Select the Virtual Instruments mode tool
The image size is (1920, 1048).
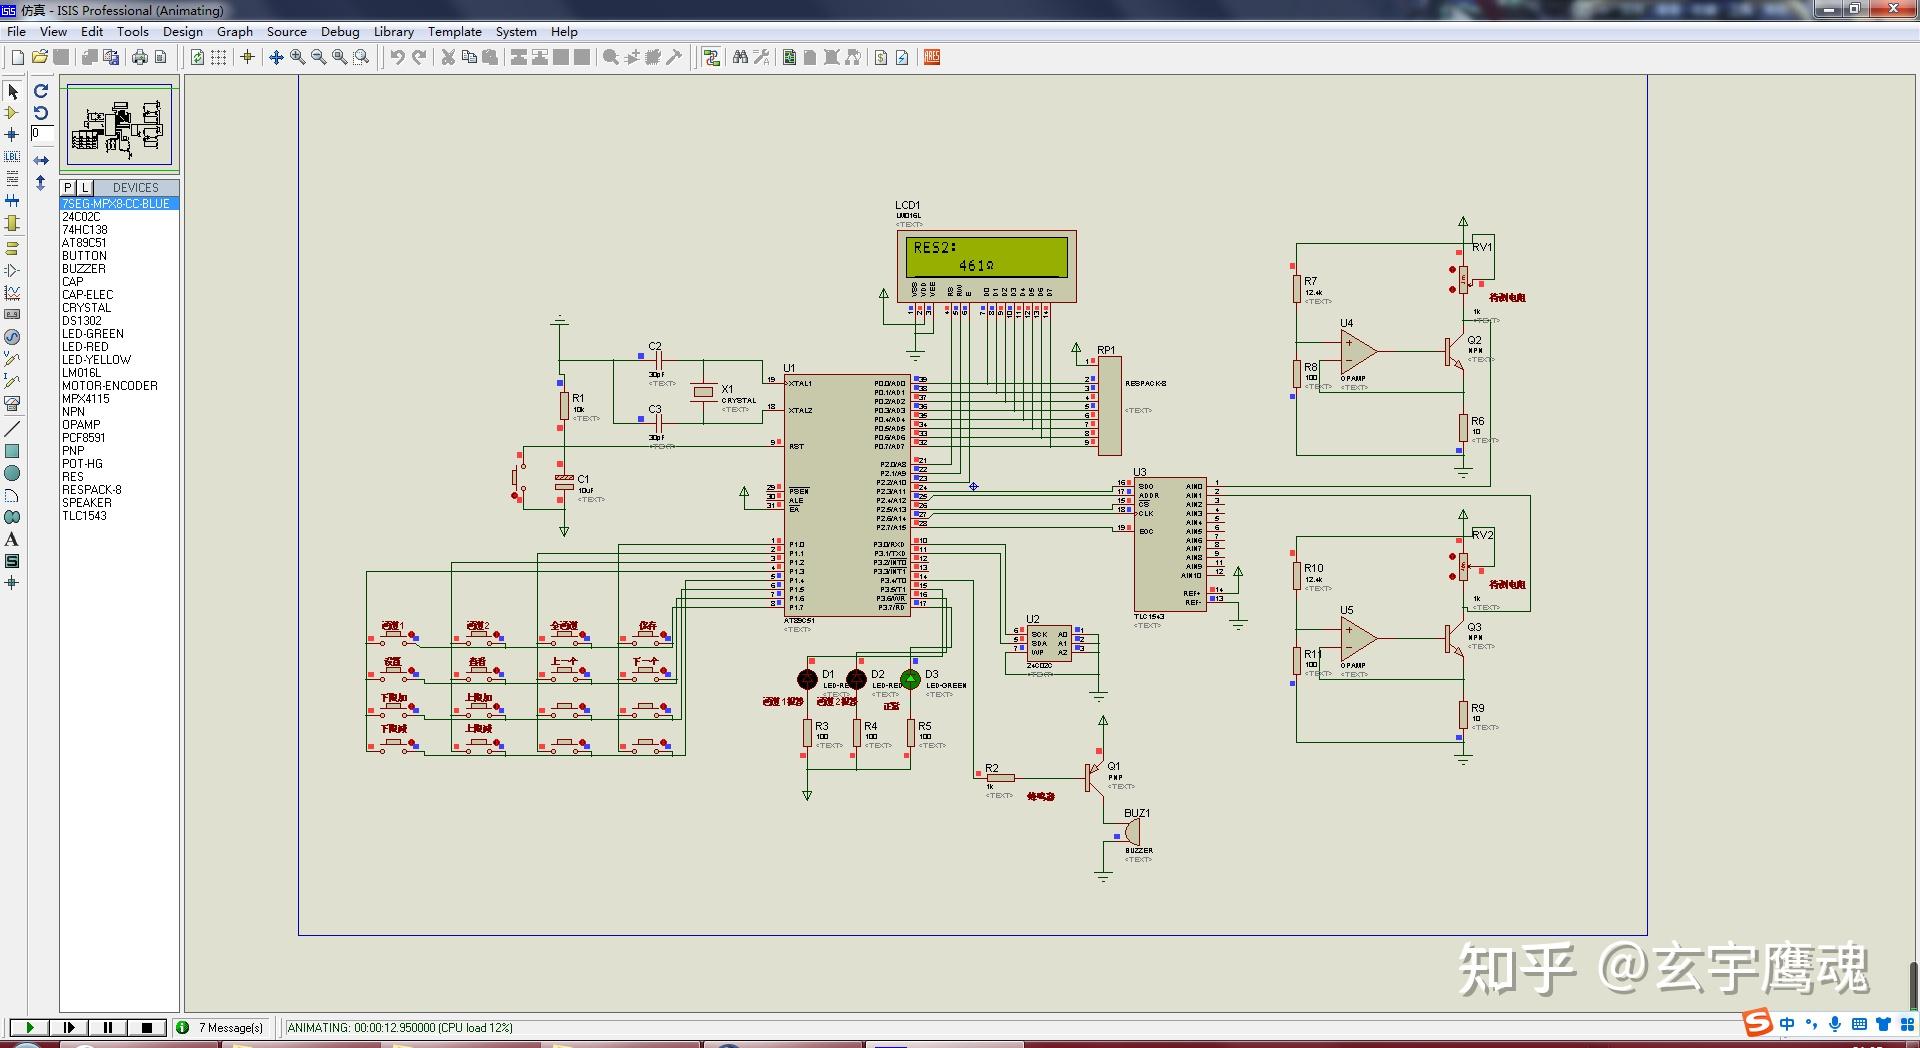click(x=12, y=403)
